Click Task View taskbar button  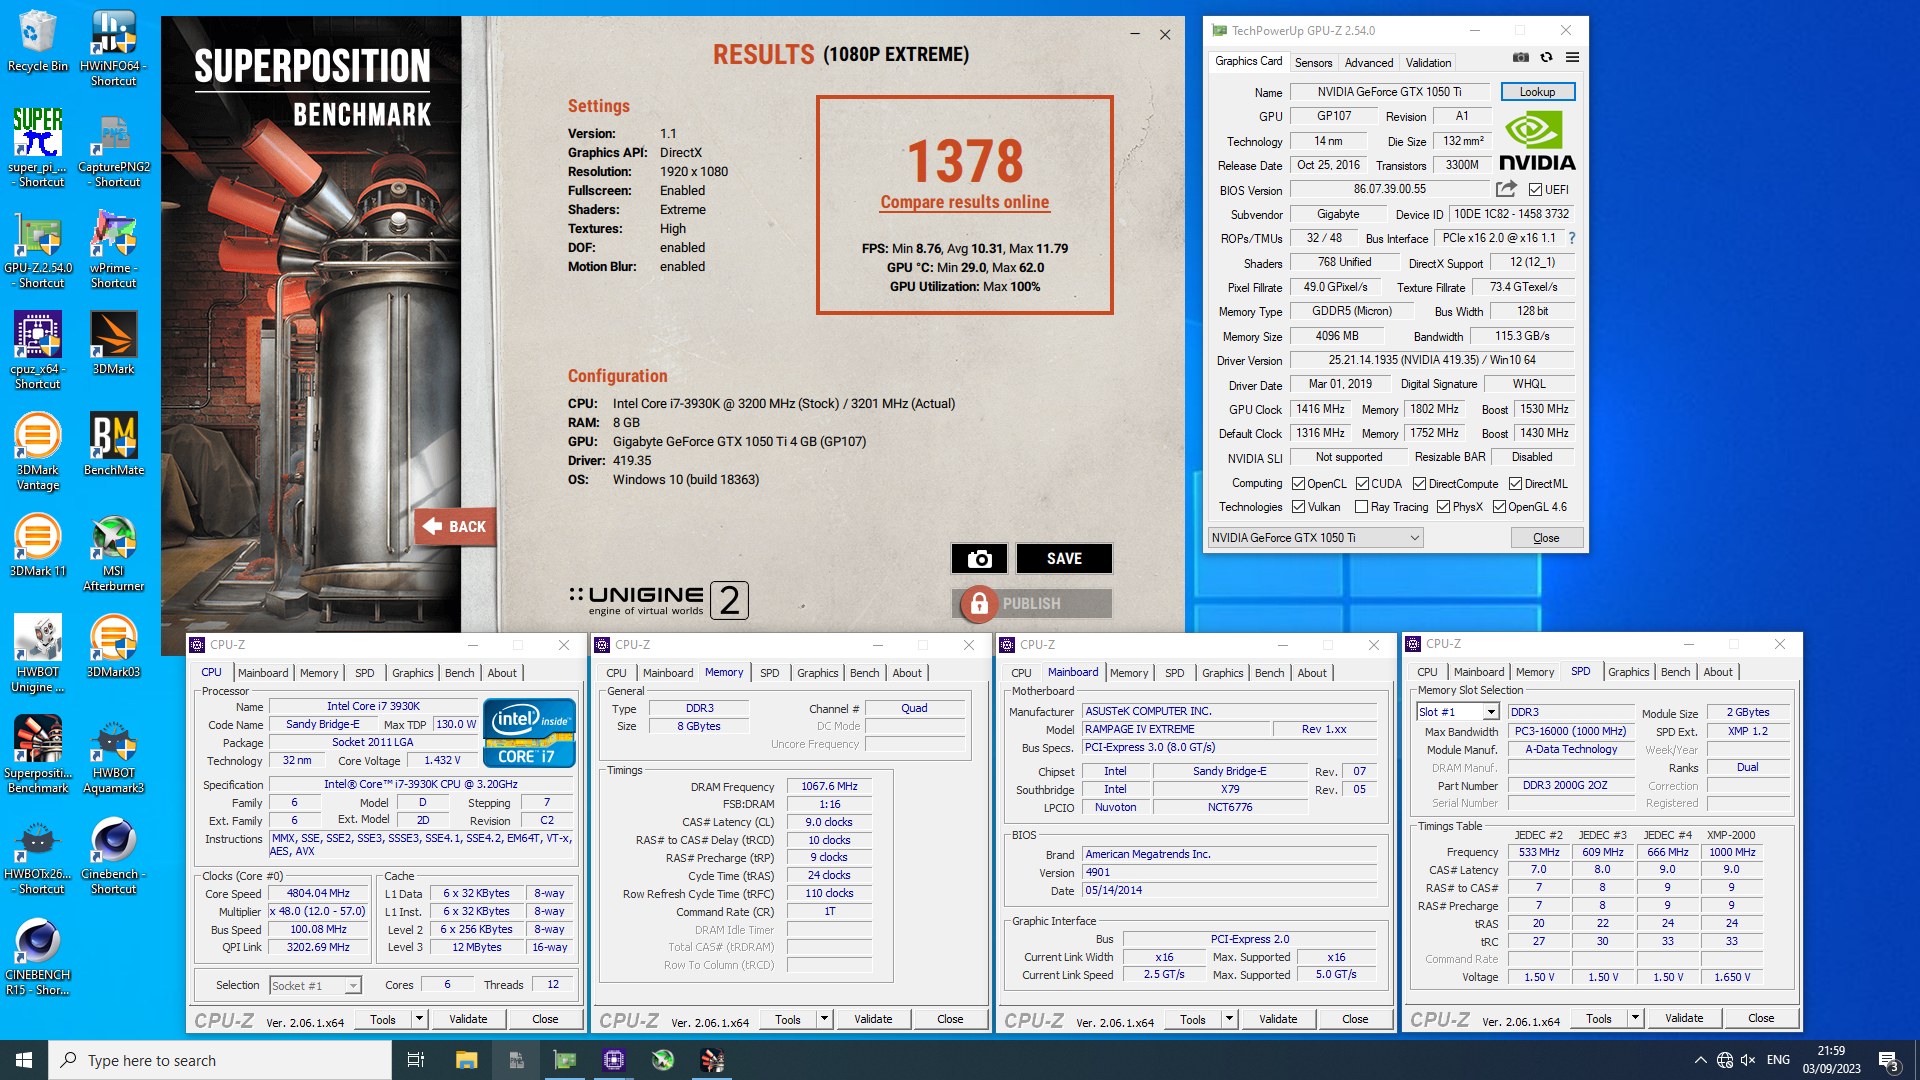point(416,1060)
